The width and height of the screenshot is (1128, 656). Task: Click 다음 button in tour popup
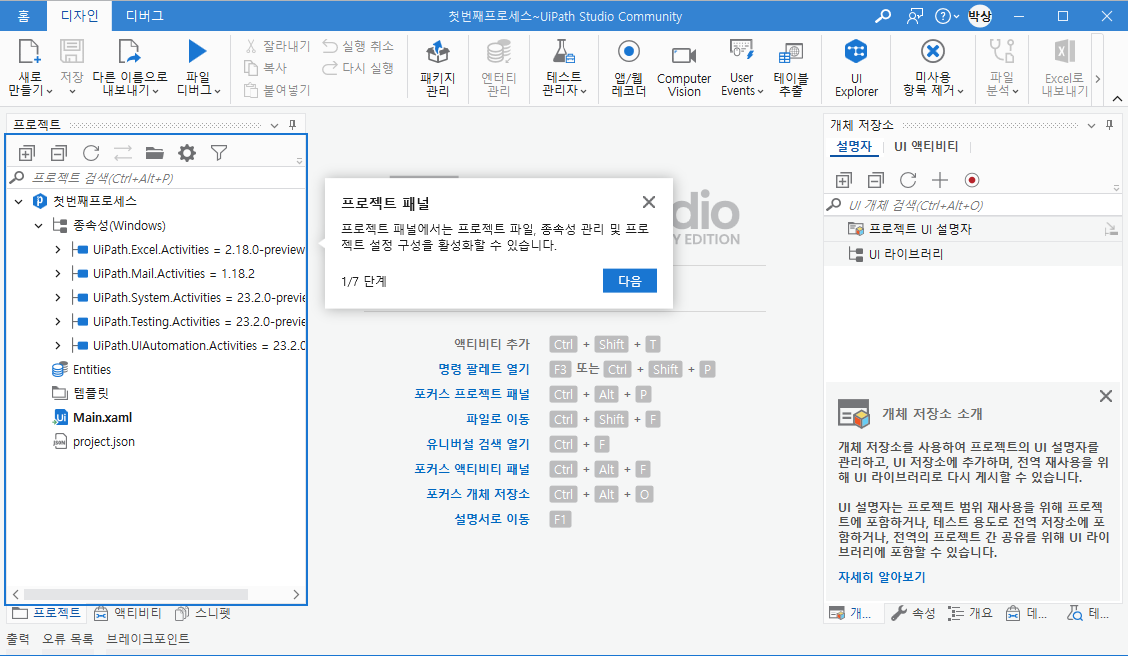pyautogui.click(x=629, y=281)
